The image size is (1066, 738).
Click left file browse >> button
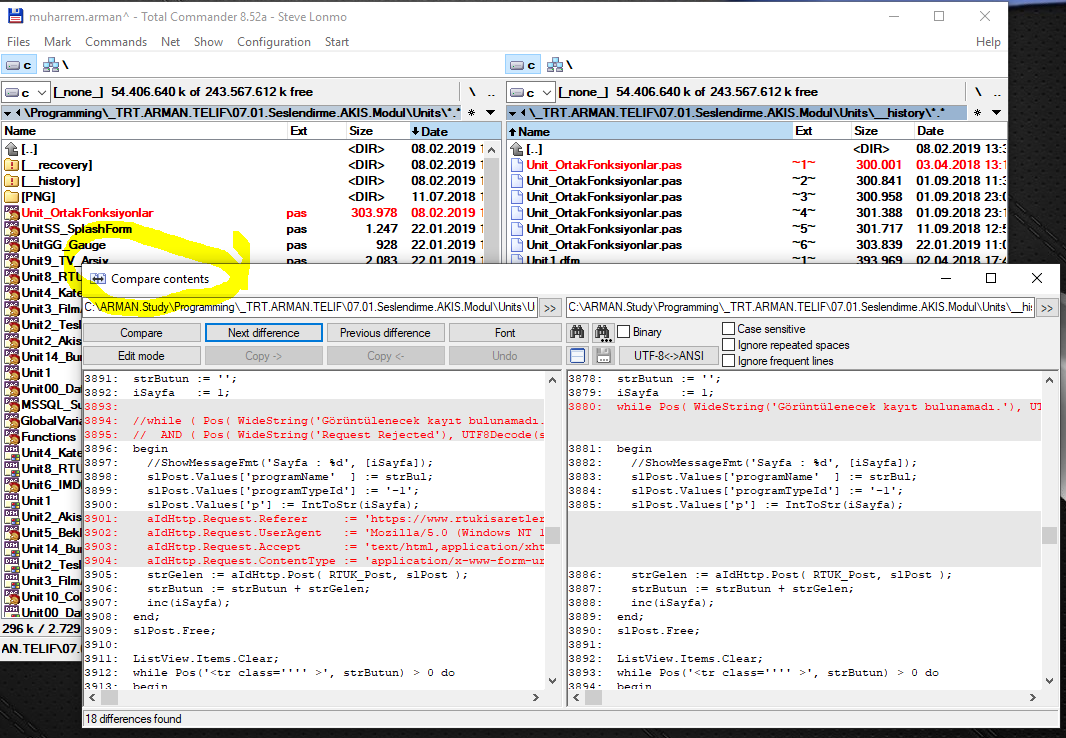pyautogui.click(x=549, y=308)
